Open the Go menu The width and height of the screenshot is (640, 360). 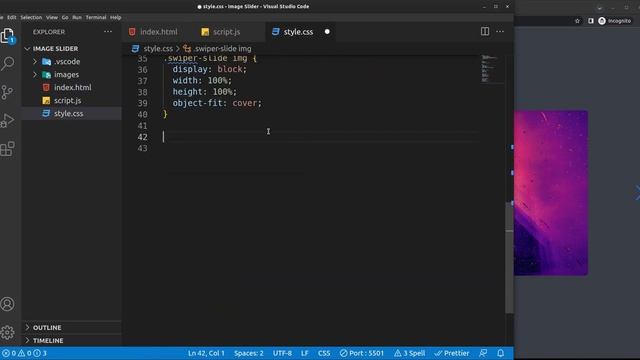click(65, 17)
